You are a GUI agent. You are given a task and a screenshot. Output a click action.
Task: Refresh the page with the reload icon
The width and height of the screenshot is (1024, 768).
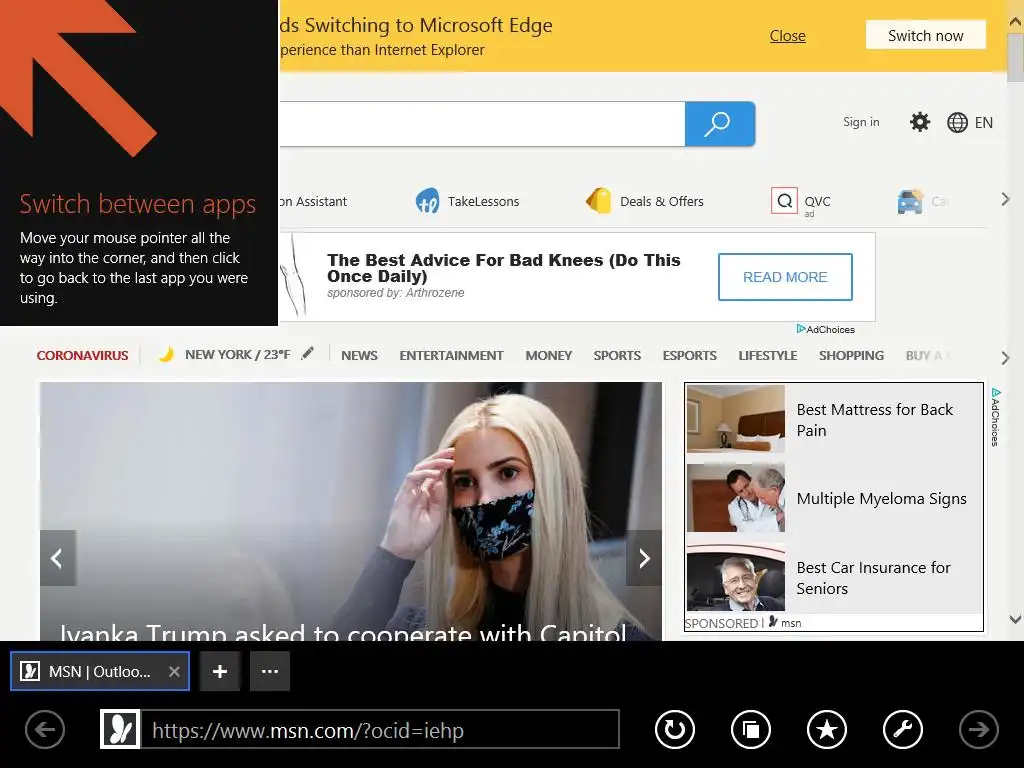pyautogui.click(x=675, y=729)
